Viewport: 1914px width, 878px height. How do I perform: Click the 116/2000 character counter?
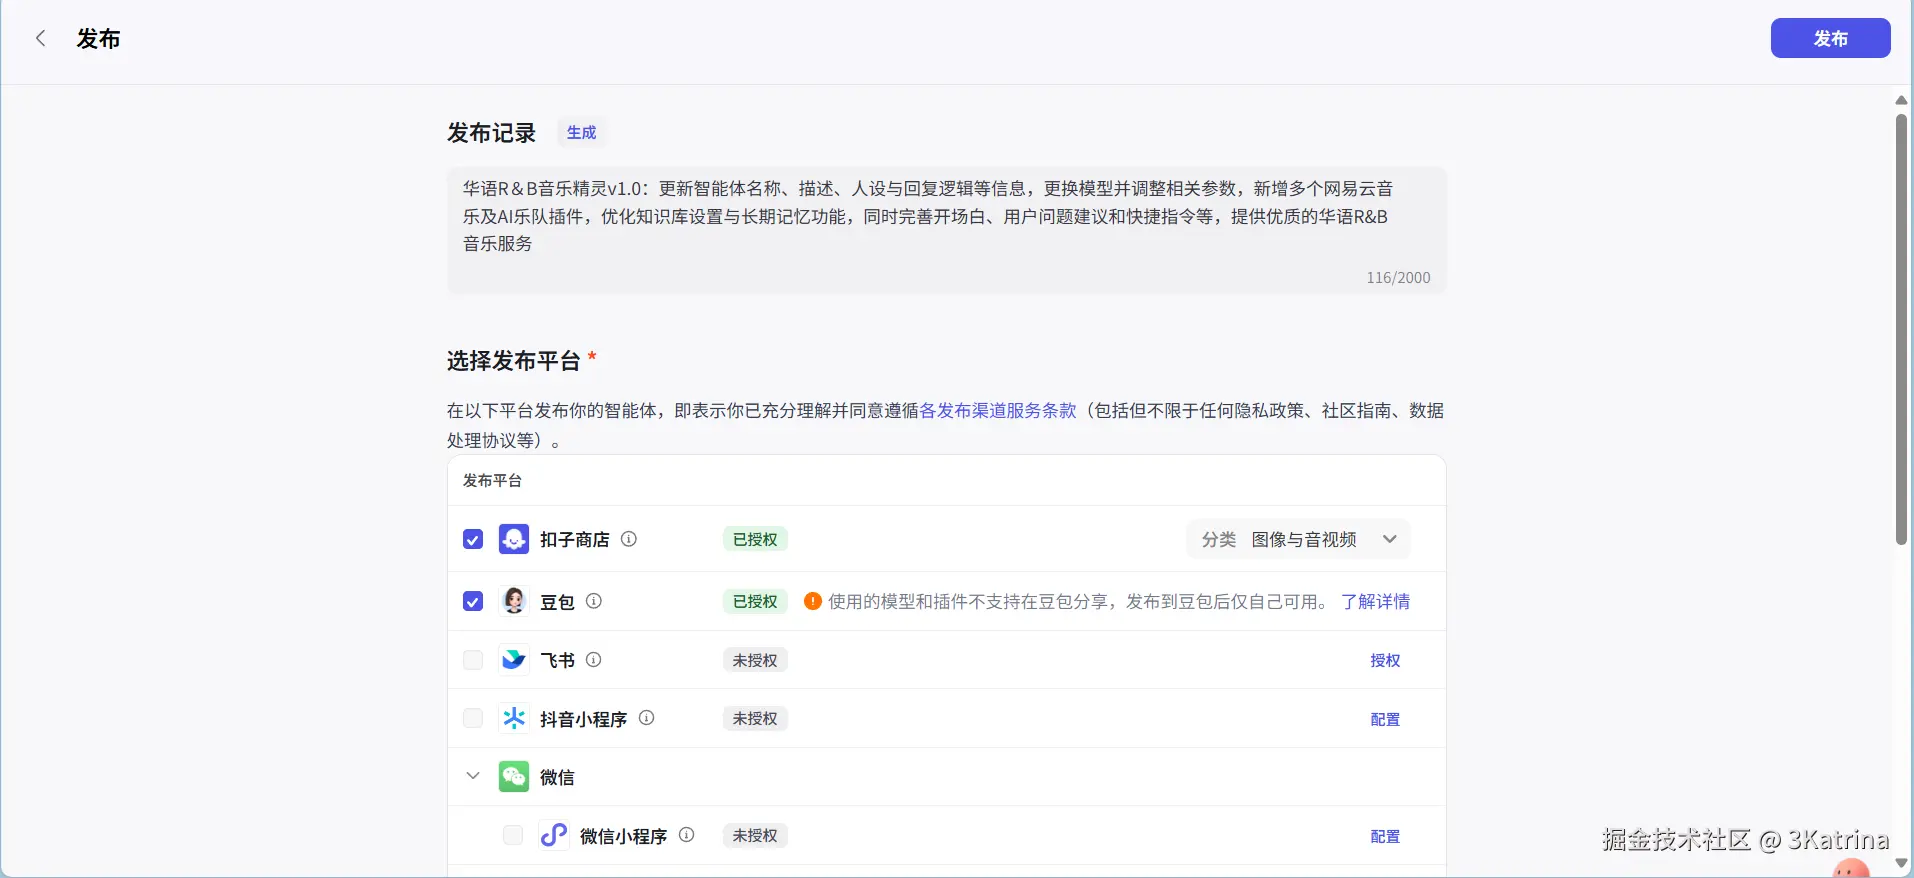(1398, 277)
